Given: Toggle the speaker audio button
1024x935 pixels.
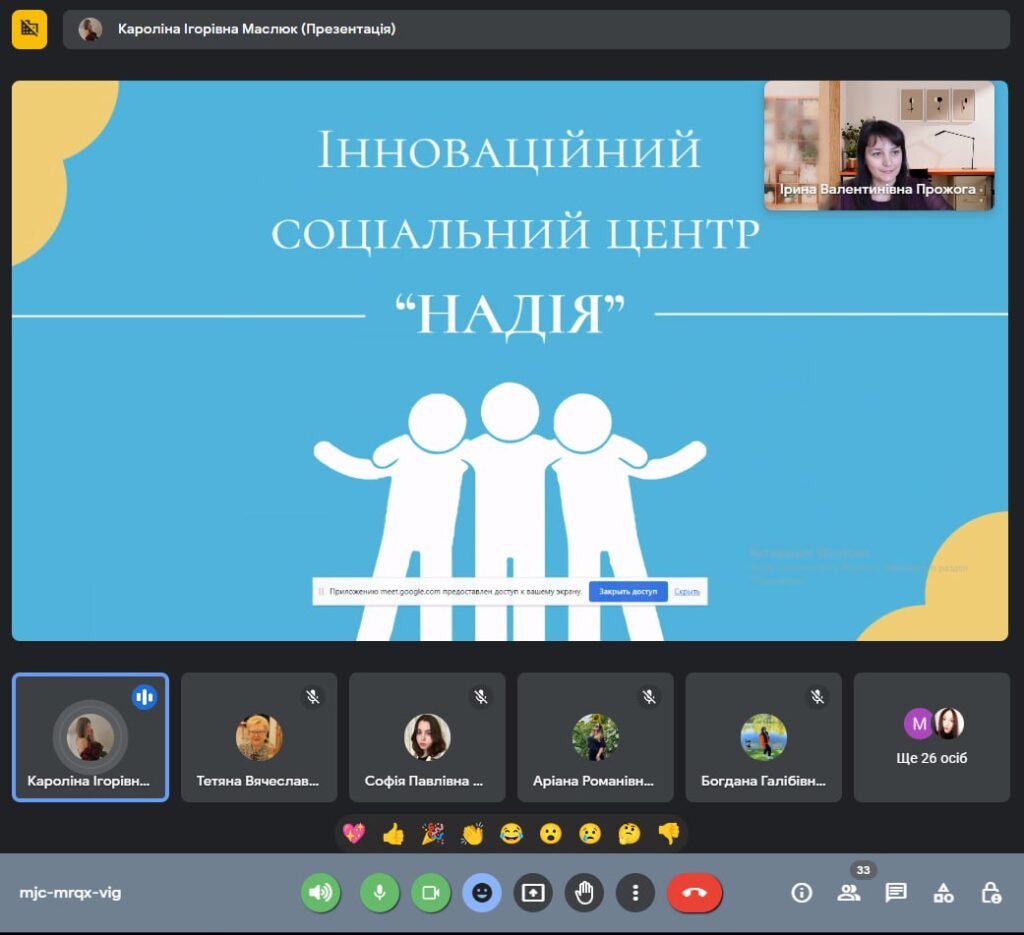Looking at the screenshot, I should (321, 893).
